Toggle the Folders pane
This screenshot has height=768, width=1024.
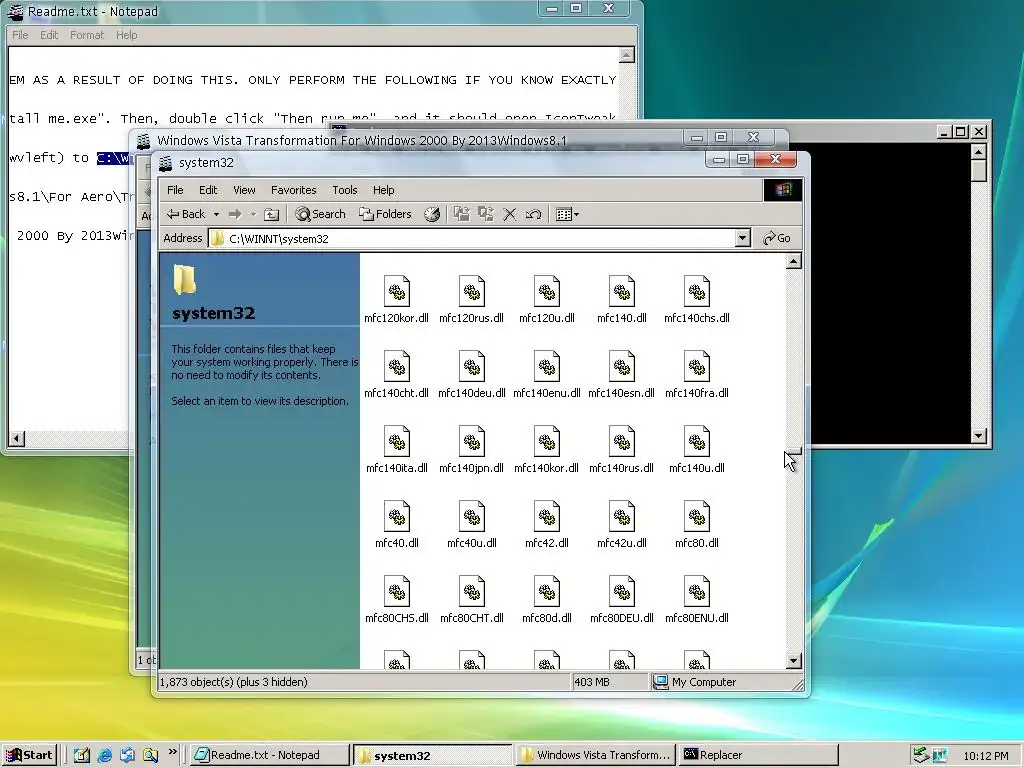click(385, 214)
